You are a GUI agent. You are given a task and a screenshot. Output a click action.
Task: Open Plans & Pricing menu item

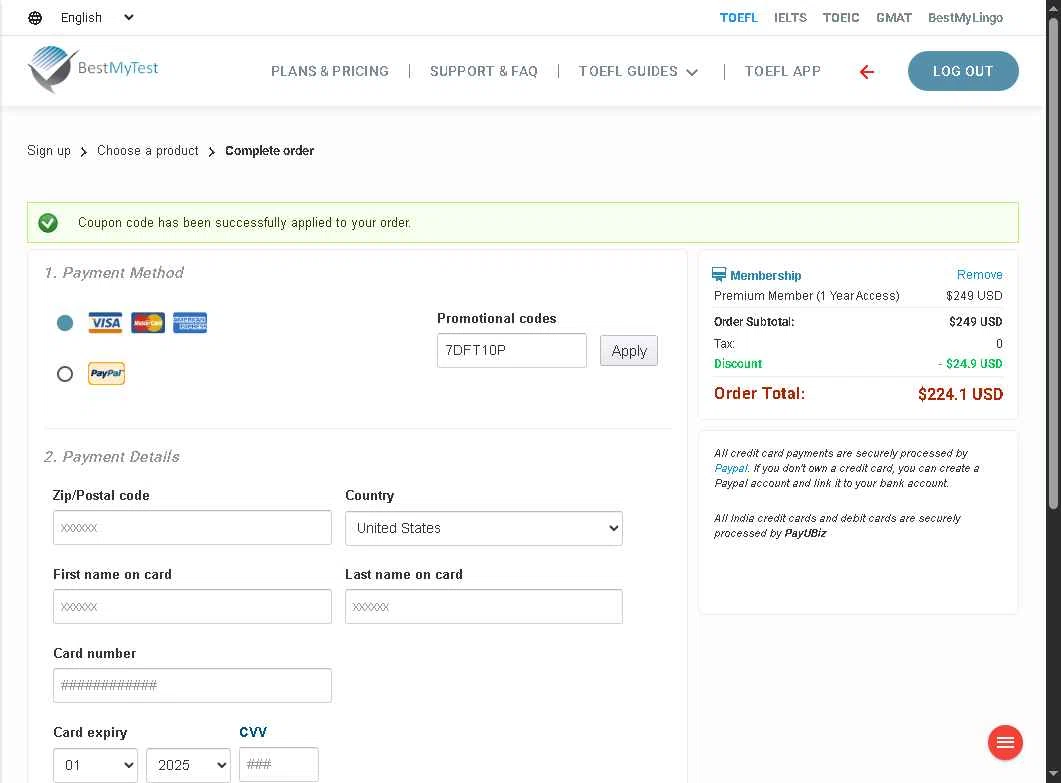[330, 71]
